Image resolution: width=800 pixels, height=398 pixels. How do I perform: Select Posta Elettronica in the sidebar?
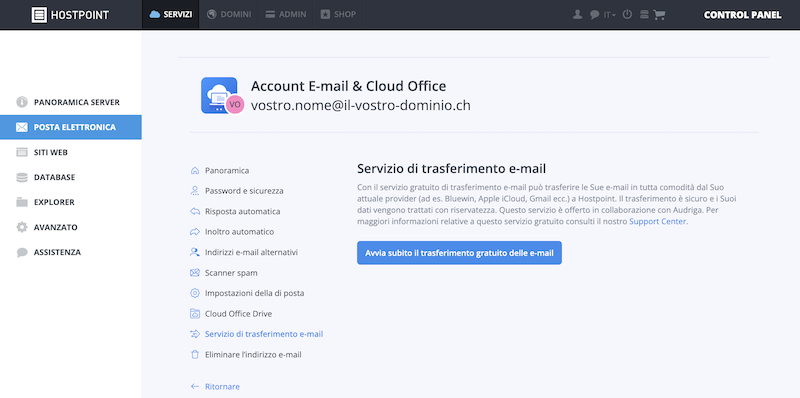(71, 127)
